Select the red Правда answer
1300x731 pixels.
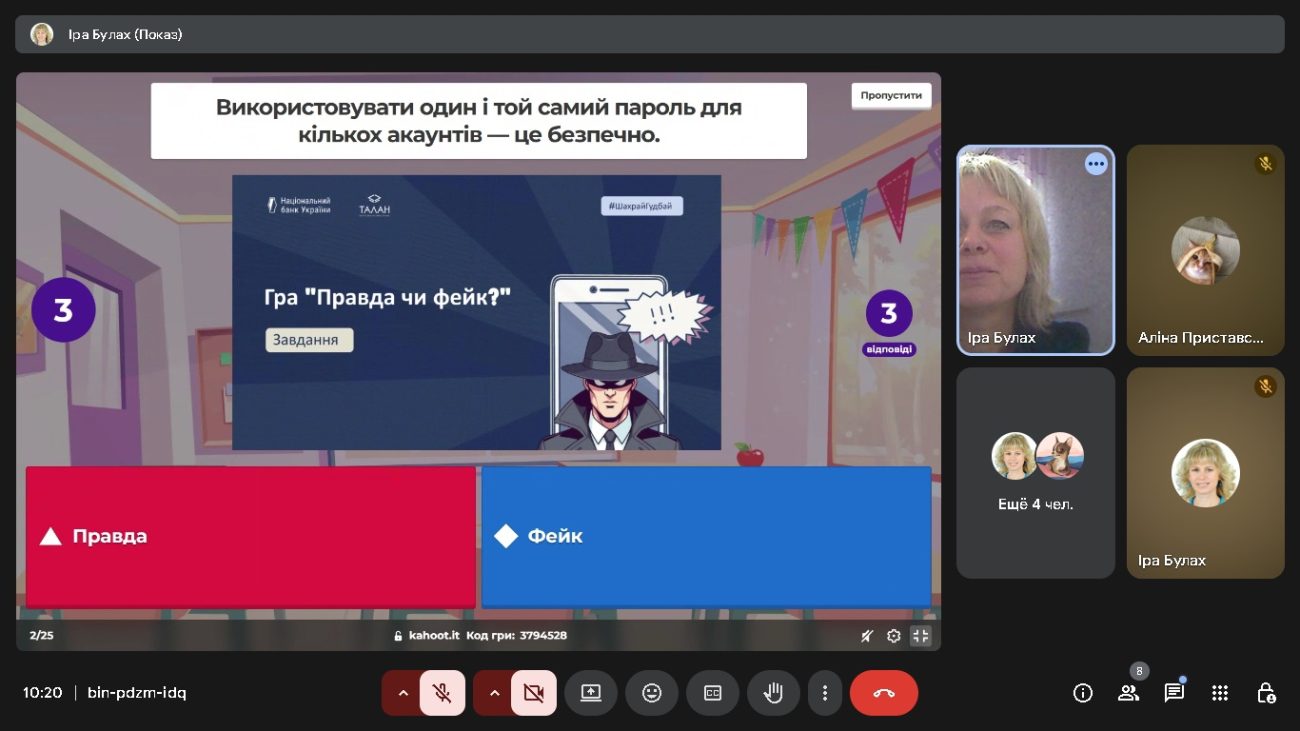pos(250,537)
